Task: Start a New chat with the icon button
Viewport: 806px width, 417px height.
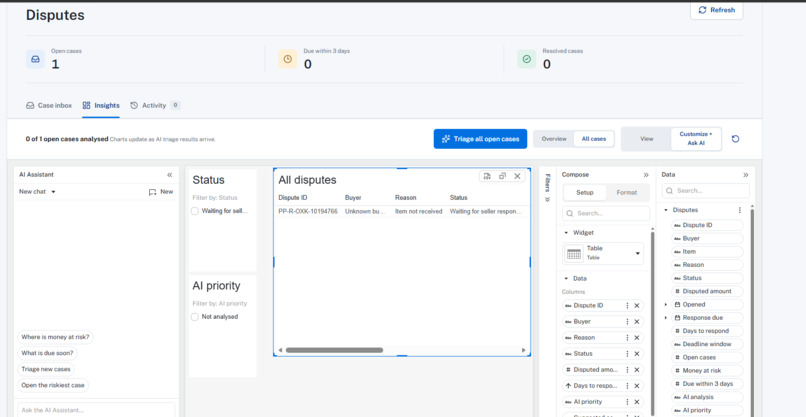Action: pyautogui.click(x=161, y=192)
